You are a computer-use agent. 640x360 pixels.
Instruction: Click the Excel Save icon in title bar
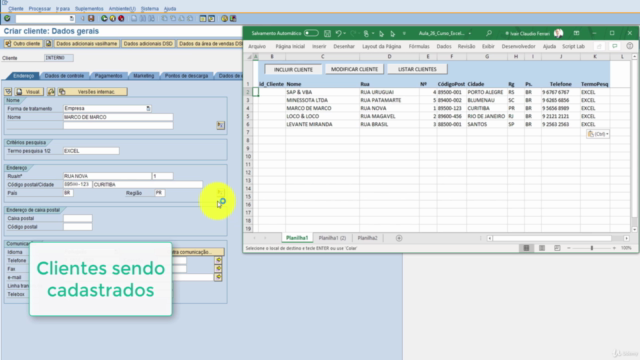click(327, 33)
